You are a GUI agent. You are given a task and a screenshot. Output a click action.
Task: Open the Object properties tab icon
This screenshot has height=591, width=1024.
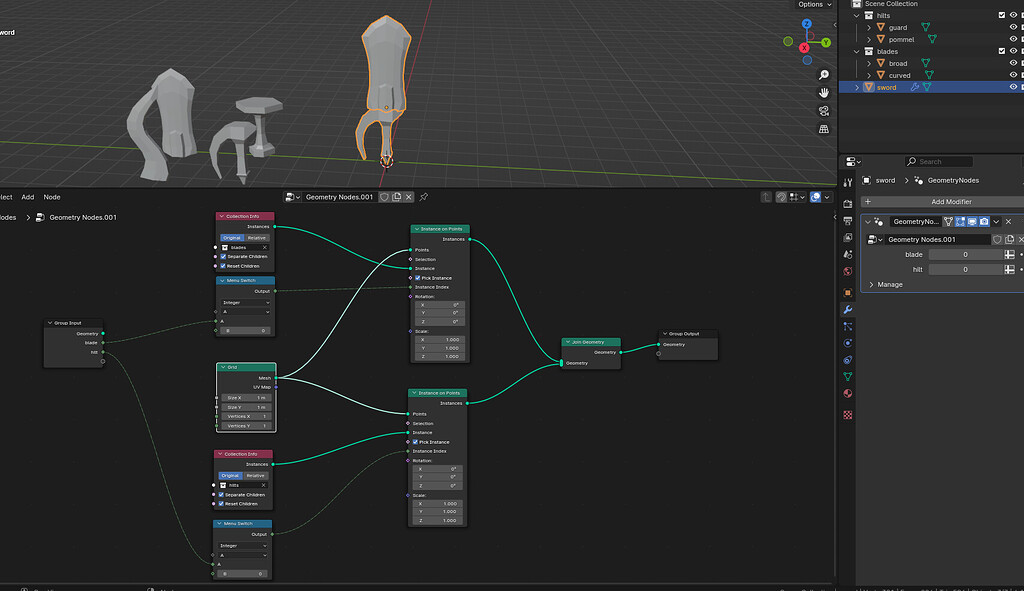coord(848,293)
